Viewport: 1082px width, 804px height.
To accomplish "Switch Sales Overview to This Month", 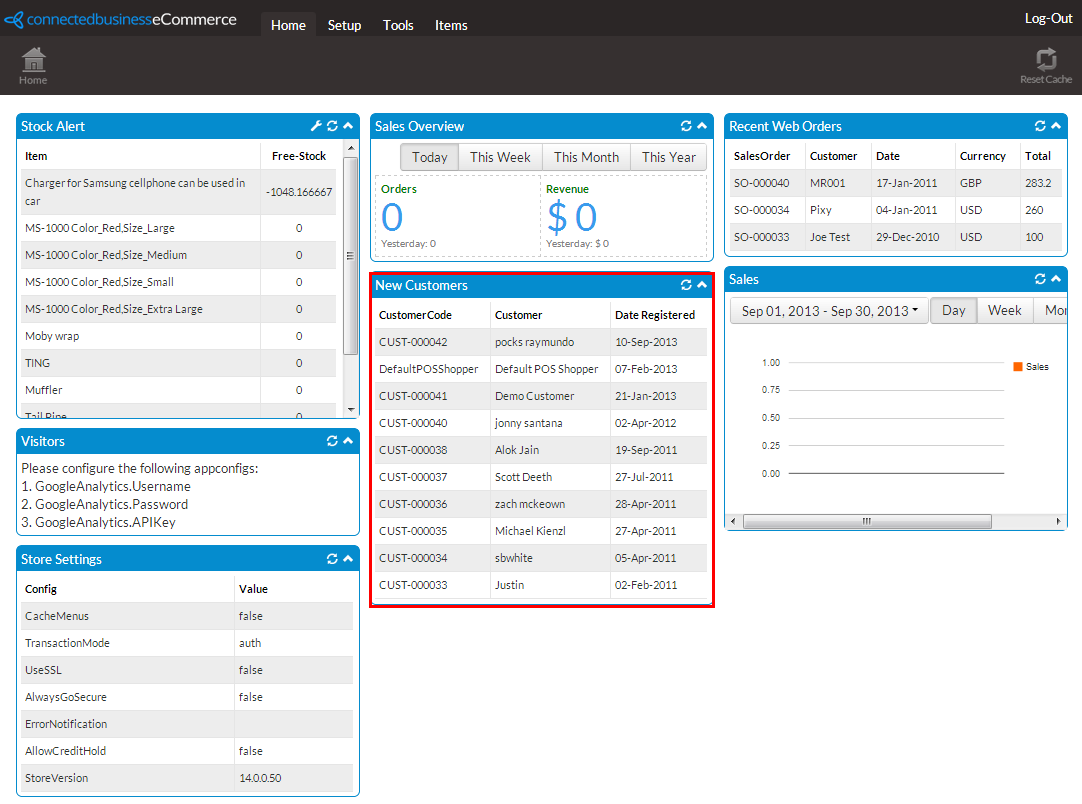I will [x=586, y=157].
